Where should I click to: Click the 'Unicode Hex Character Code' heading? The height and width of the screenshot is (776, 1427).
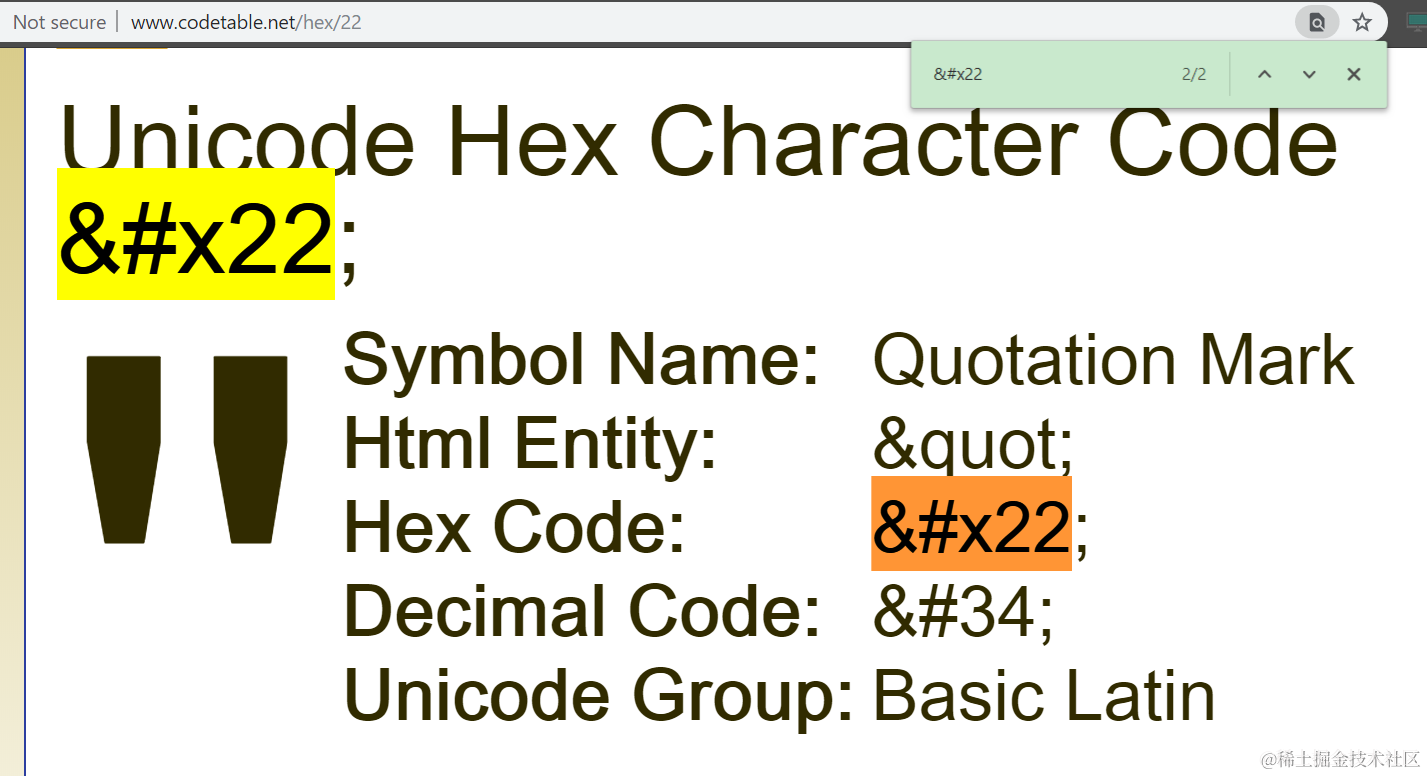click(x=699, y=140)
